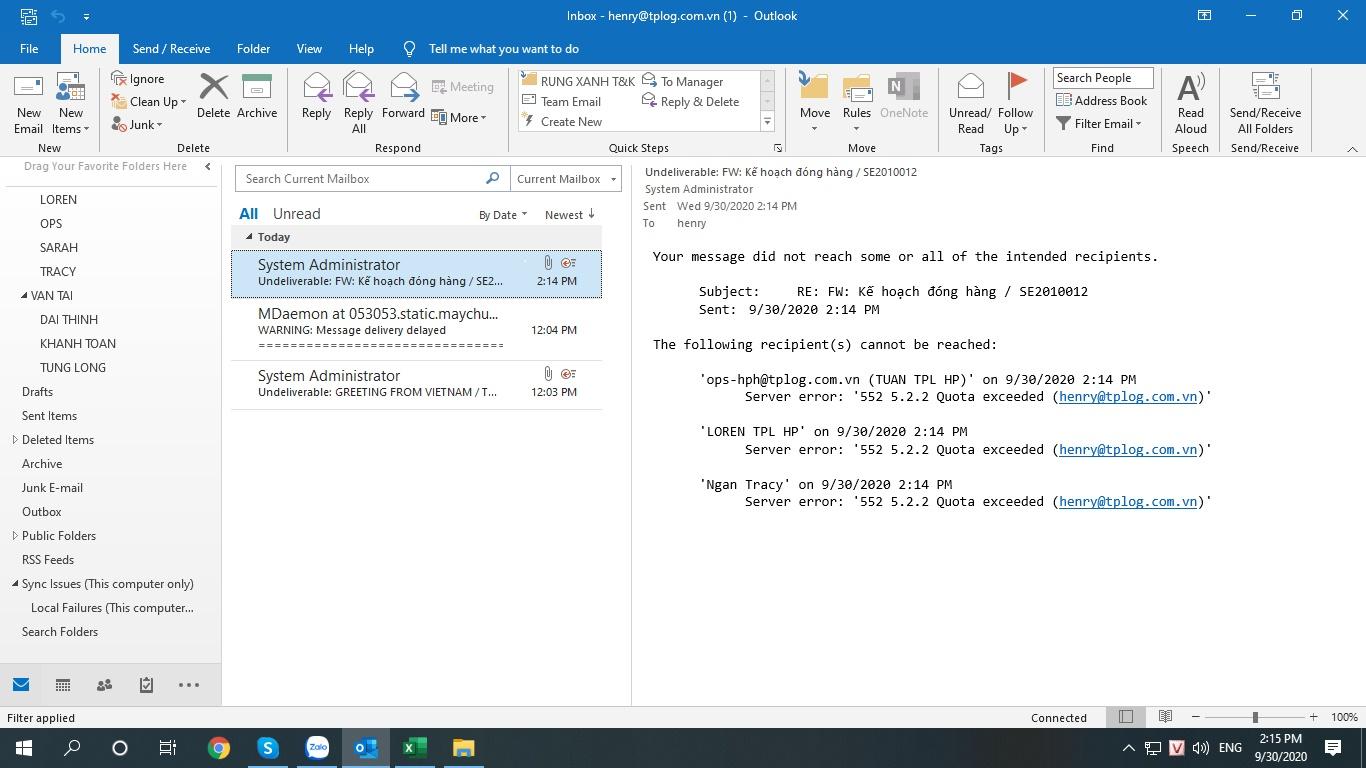
Task: Open the KHANH TOAN folder
Action: click(78, 344)
